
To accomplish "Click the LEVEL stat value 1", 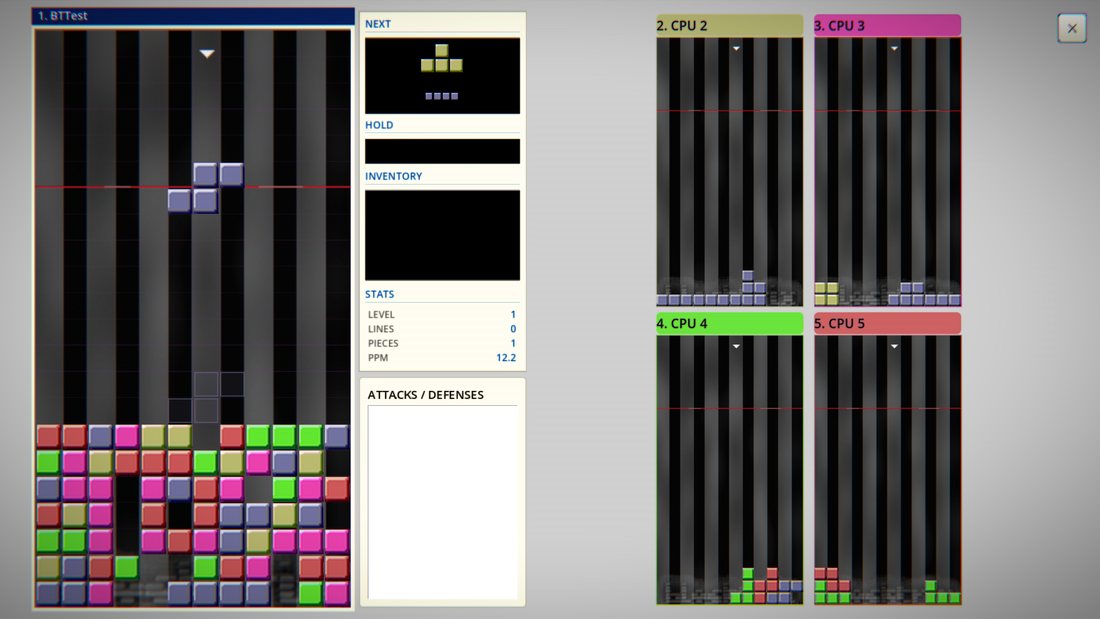I will tap(513, 314).
